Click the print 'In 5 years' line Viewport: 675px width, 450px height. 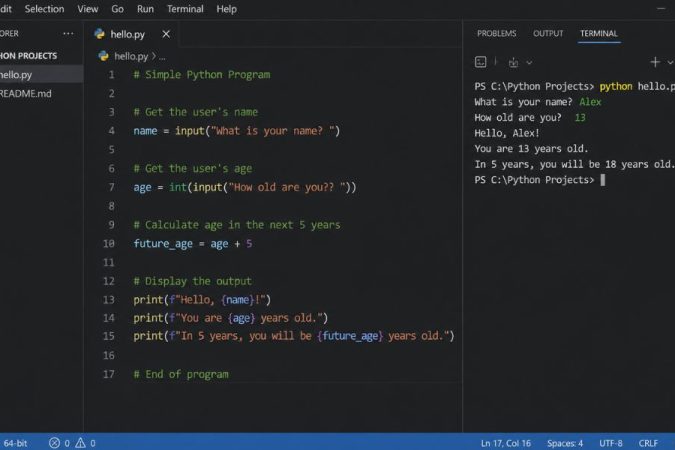point(294,336)
